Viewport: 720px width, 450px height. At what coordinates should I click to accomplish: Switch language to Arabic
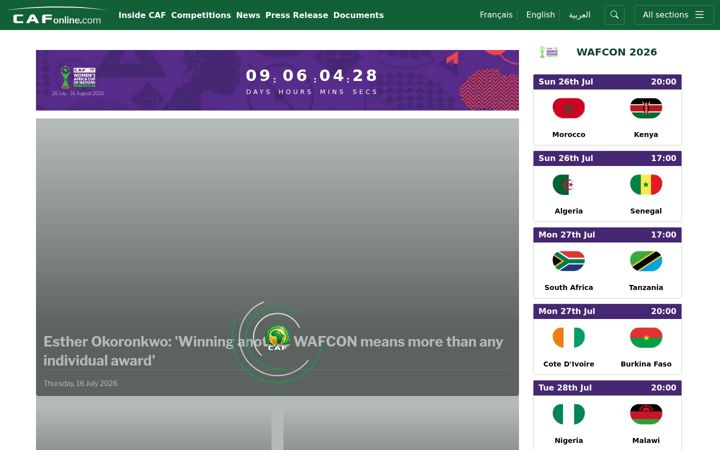coord(579,15)
